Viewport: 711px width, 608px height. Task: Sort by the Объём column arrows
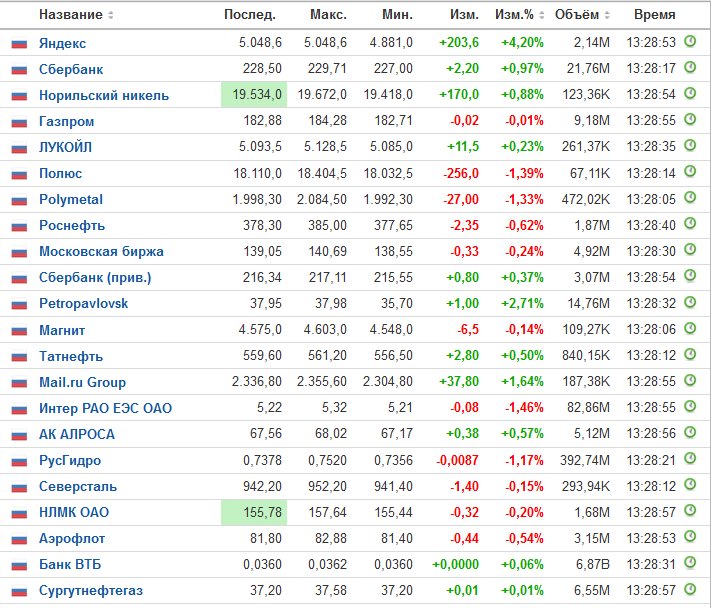(x=607, y=15)
